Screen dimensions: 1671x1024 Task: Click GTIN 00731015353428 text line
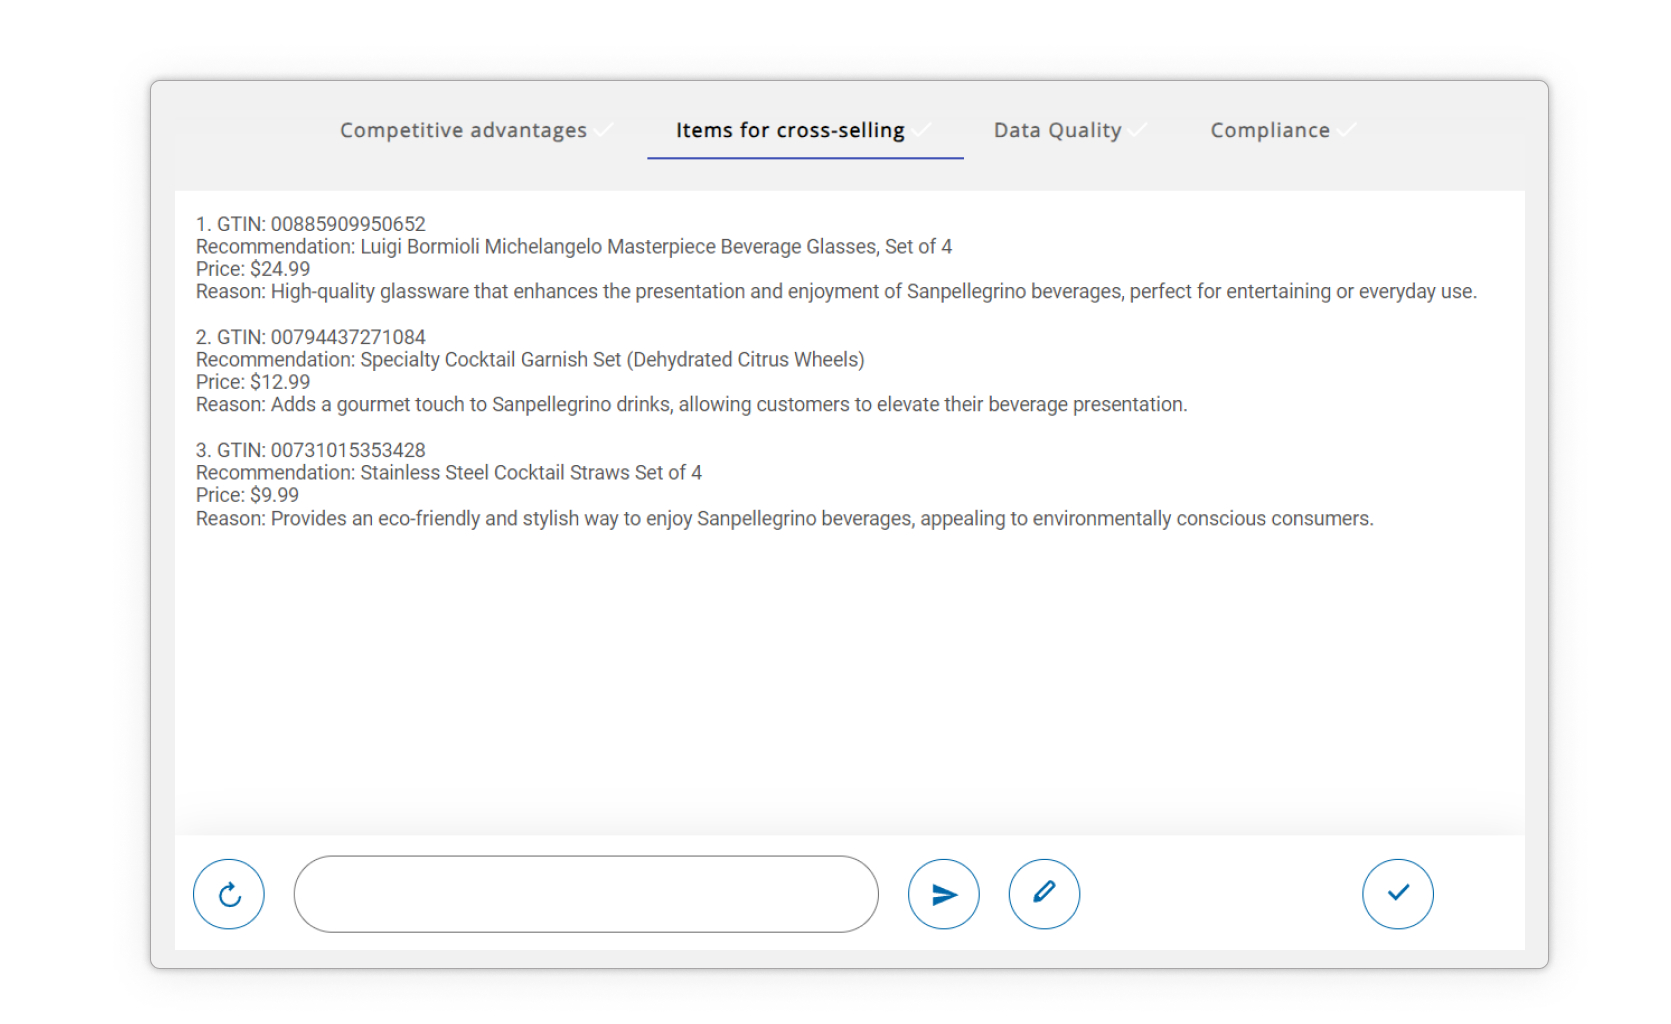click(x=311, y=450)
